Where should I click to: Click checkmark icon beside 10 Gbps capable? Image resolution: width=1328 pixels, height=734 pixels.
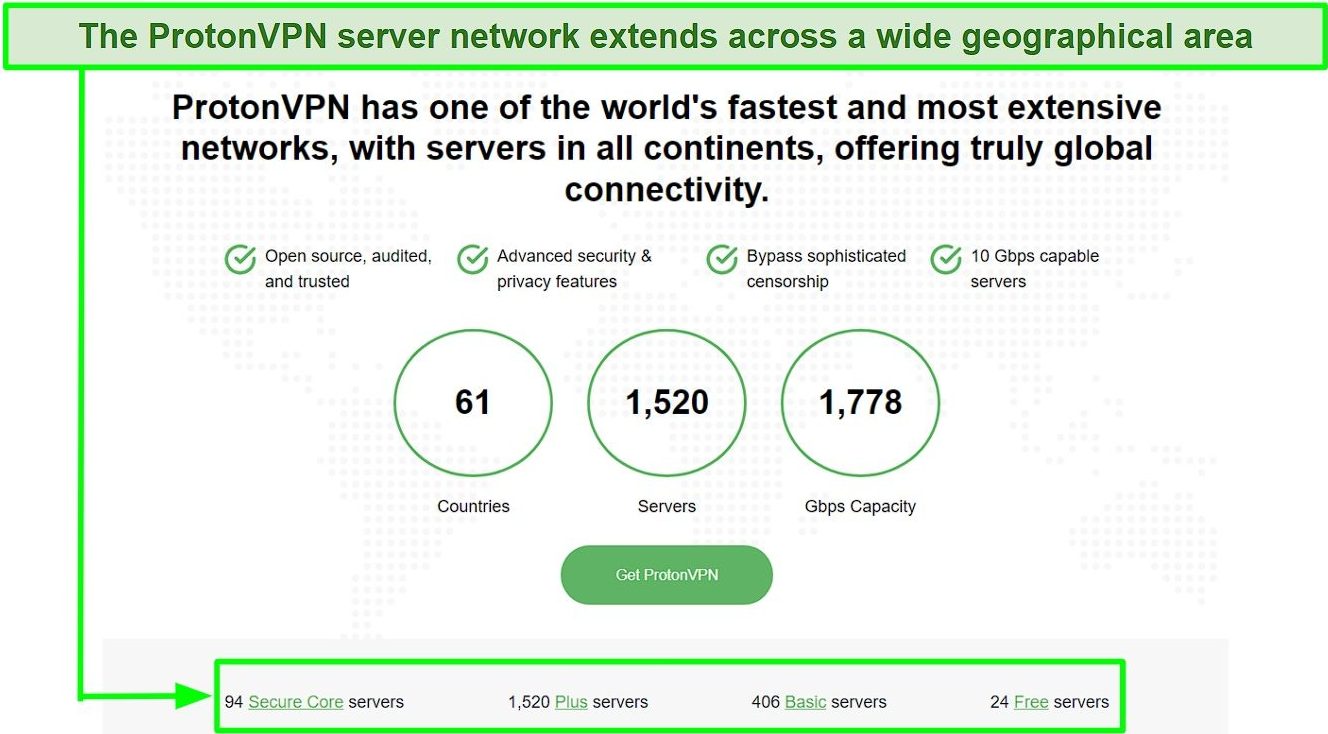pos(946,260)
